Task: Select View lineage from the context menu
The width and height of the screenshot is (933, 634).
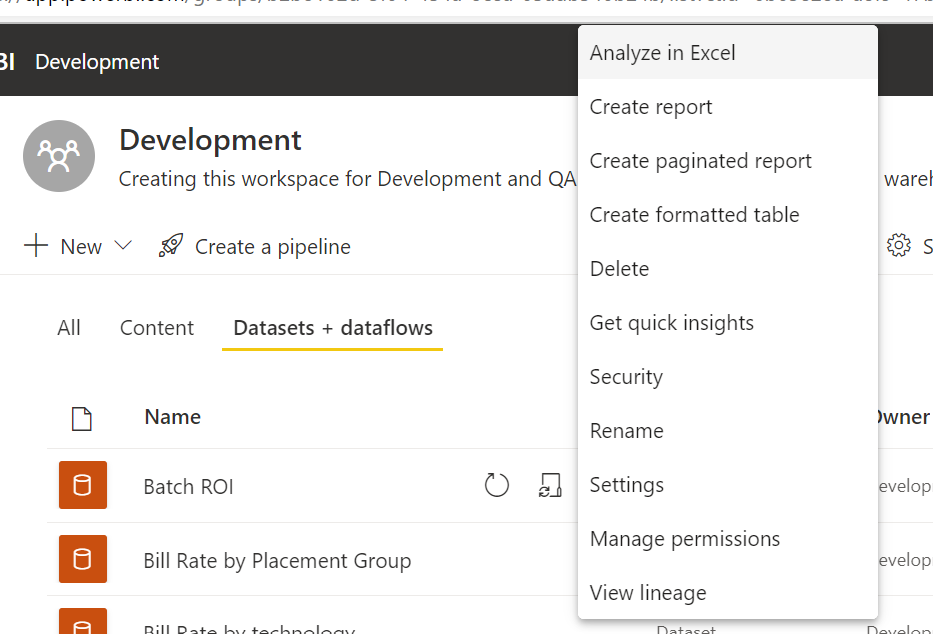Action: click(x=648, y=592)
